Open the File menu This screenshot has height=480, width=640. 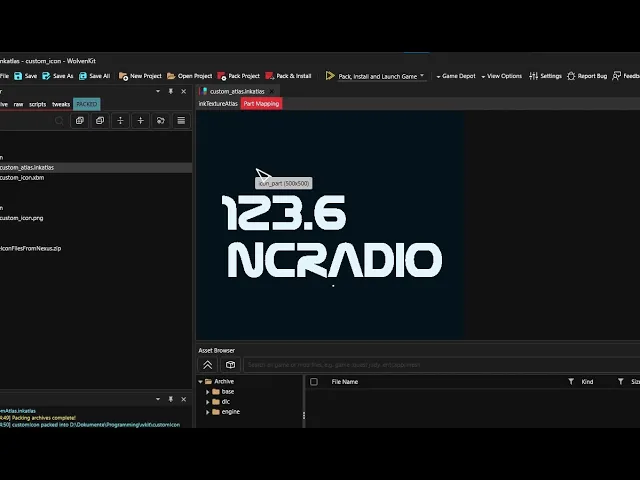(4, 76)
